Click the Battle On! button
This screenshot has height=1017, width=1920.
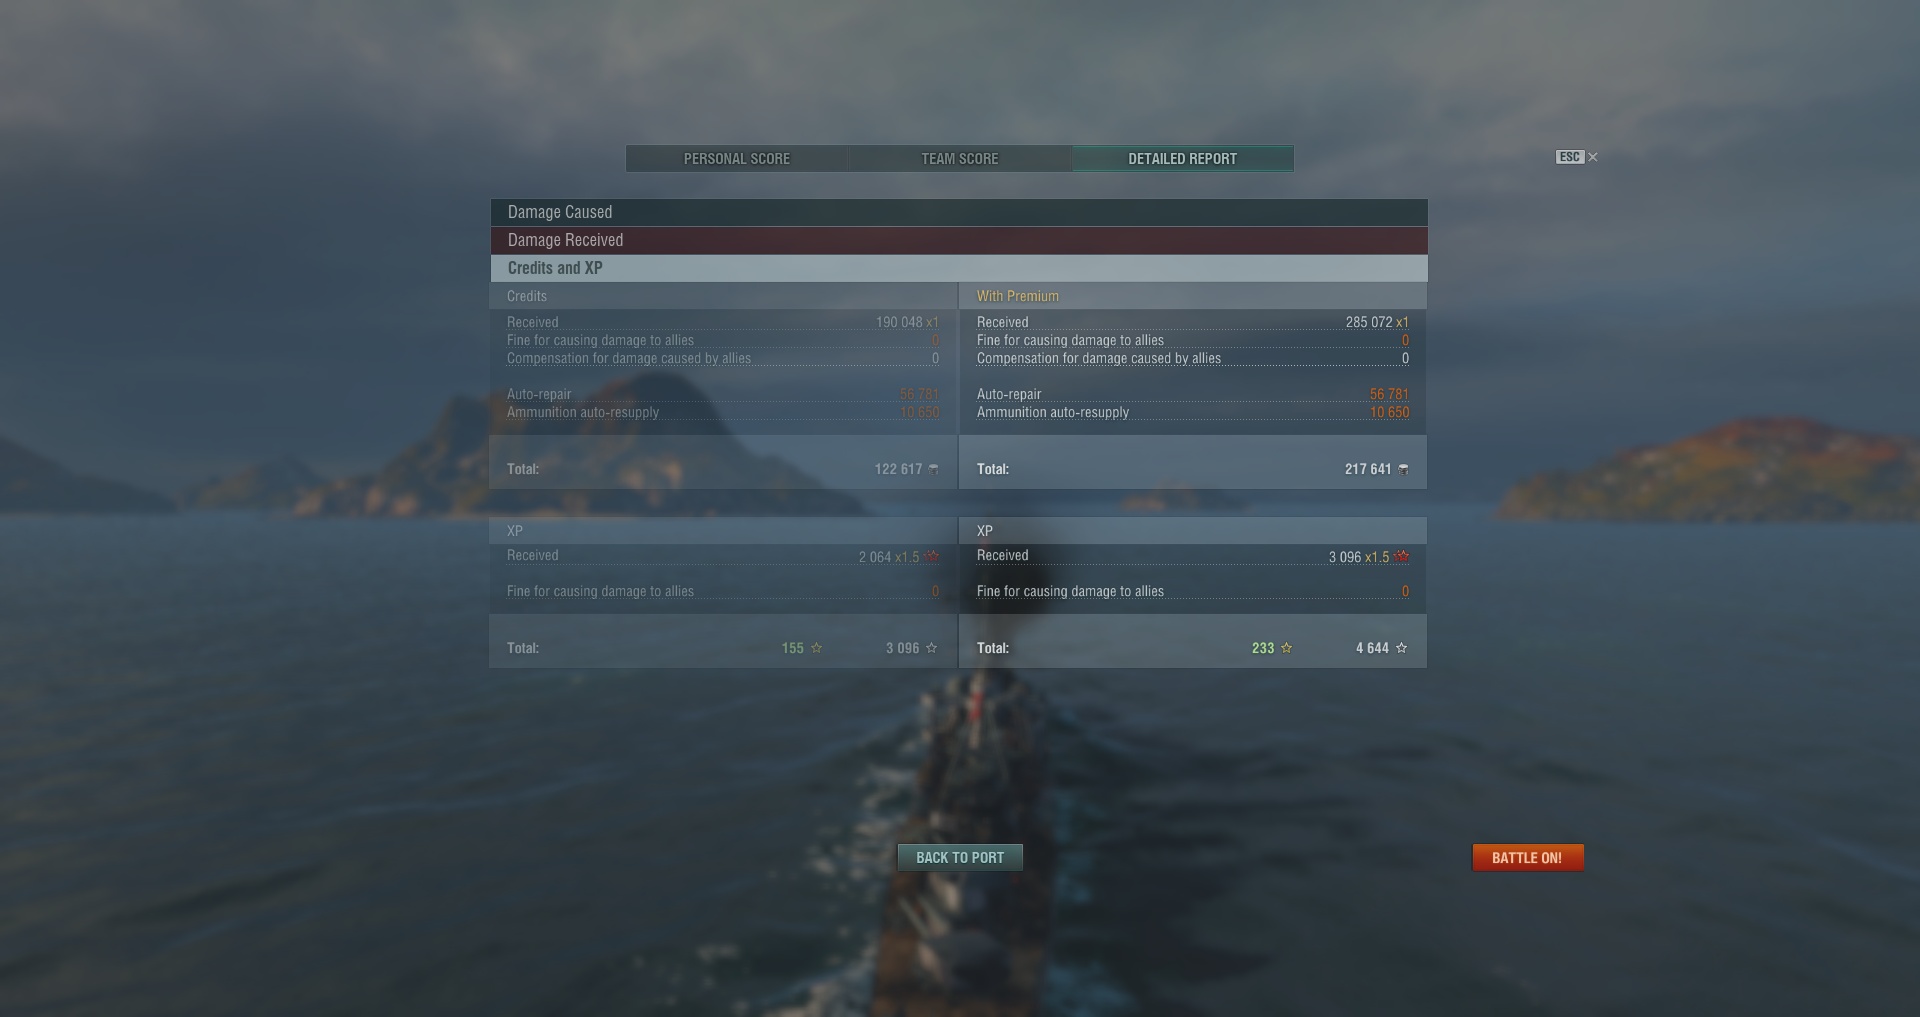pyautogui.click(x=1527, y=858)
